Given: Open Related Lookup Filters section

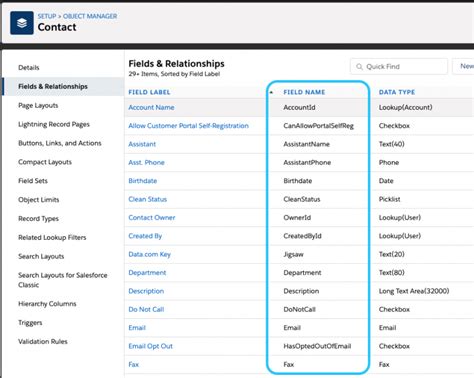Looking at the screenshot, I should [x=52, y=238].
